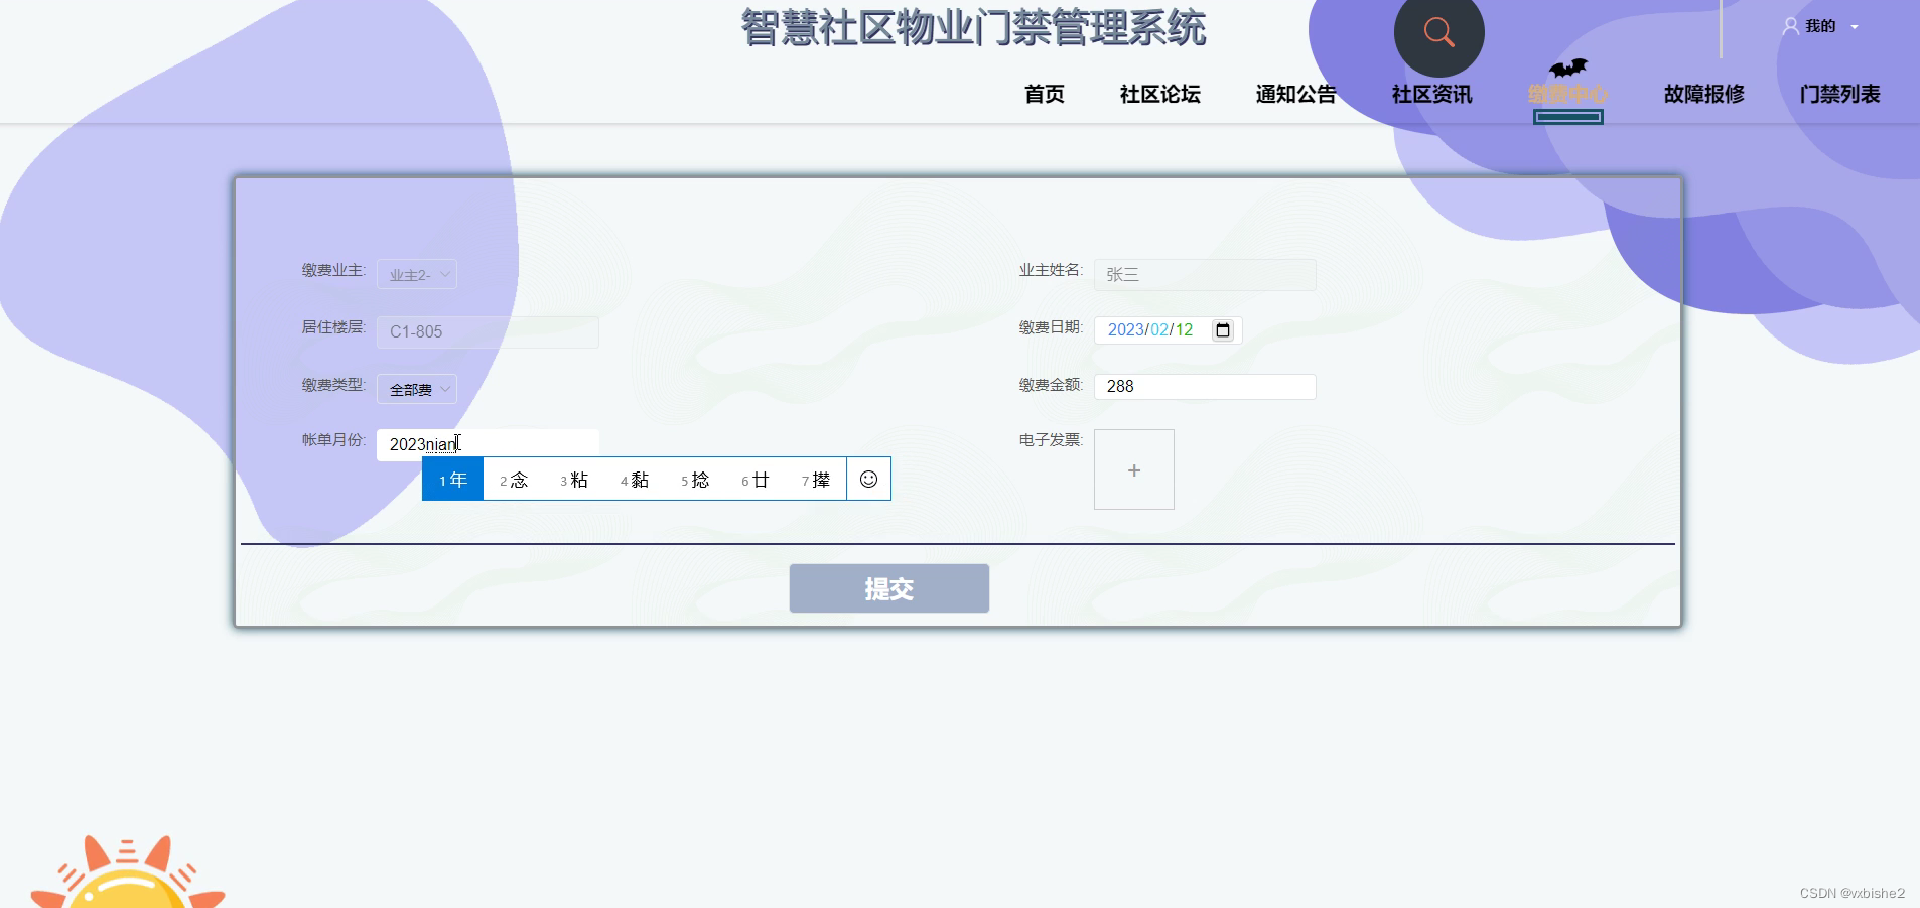Viewport: 1920px width, 908px height.
Task: Go to 首页 in navigation
Action: click(x=1044, y=94)
